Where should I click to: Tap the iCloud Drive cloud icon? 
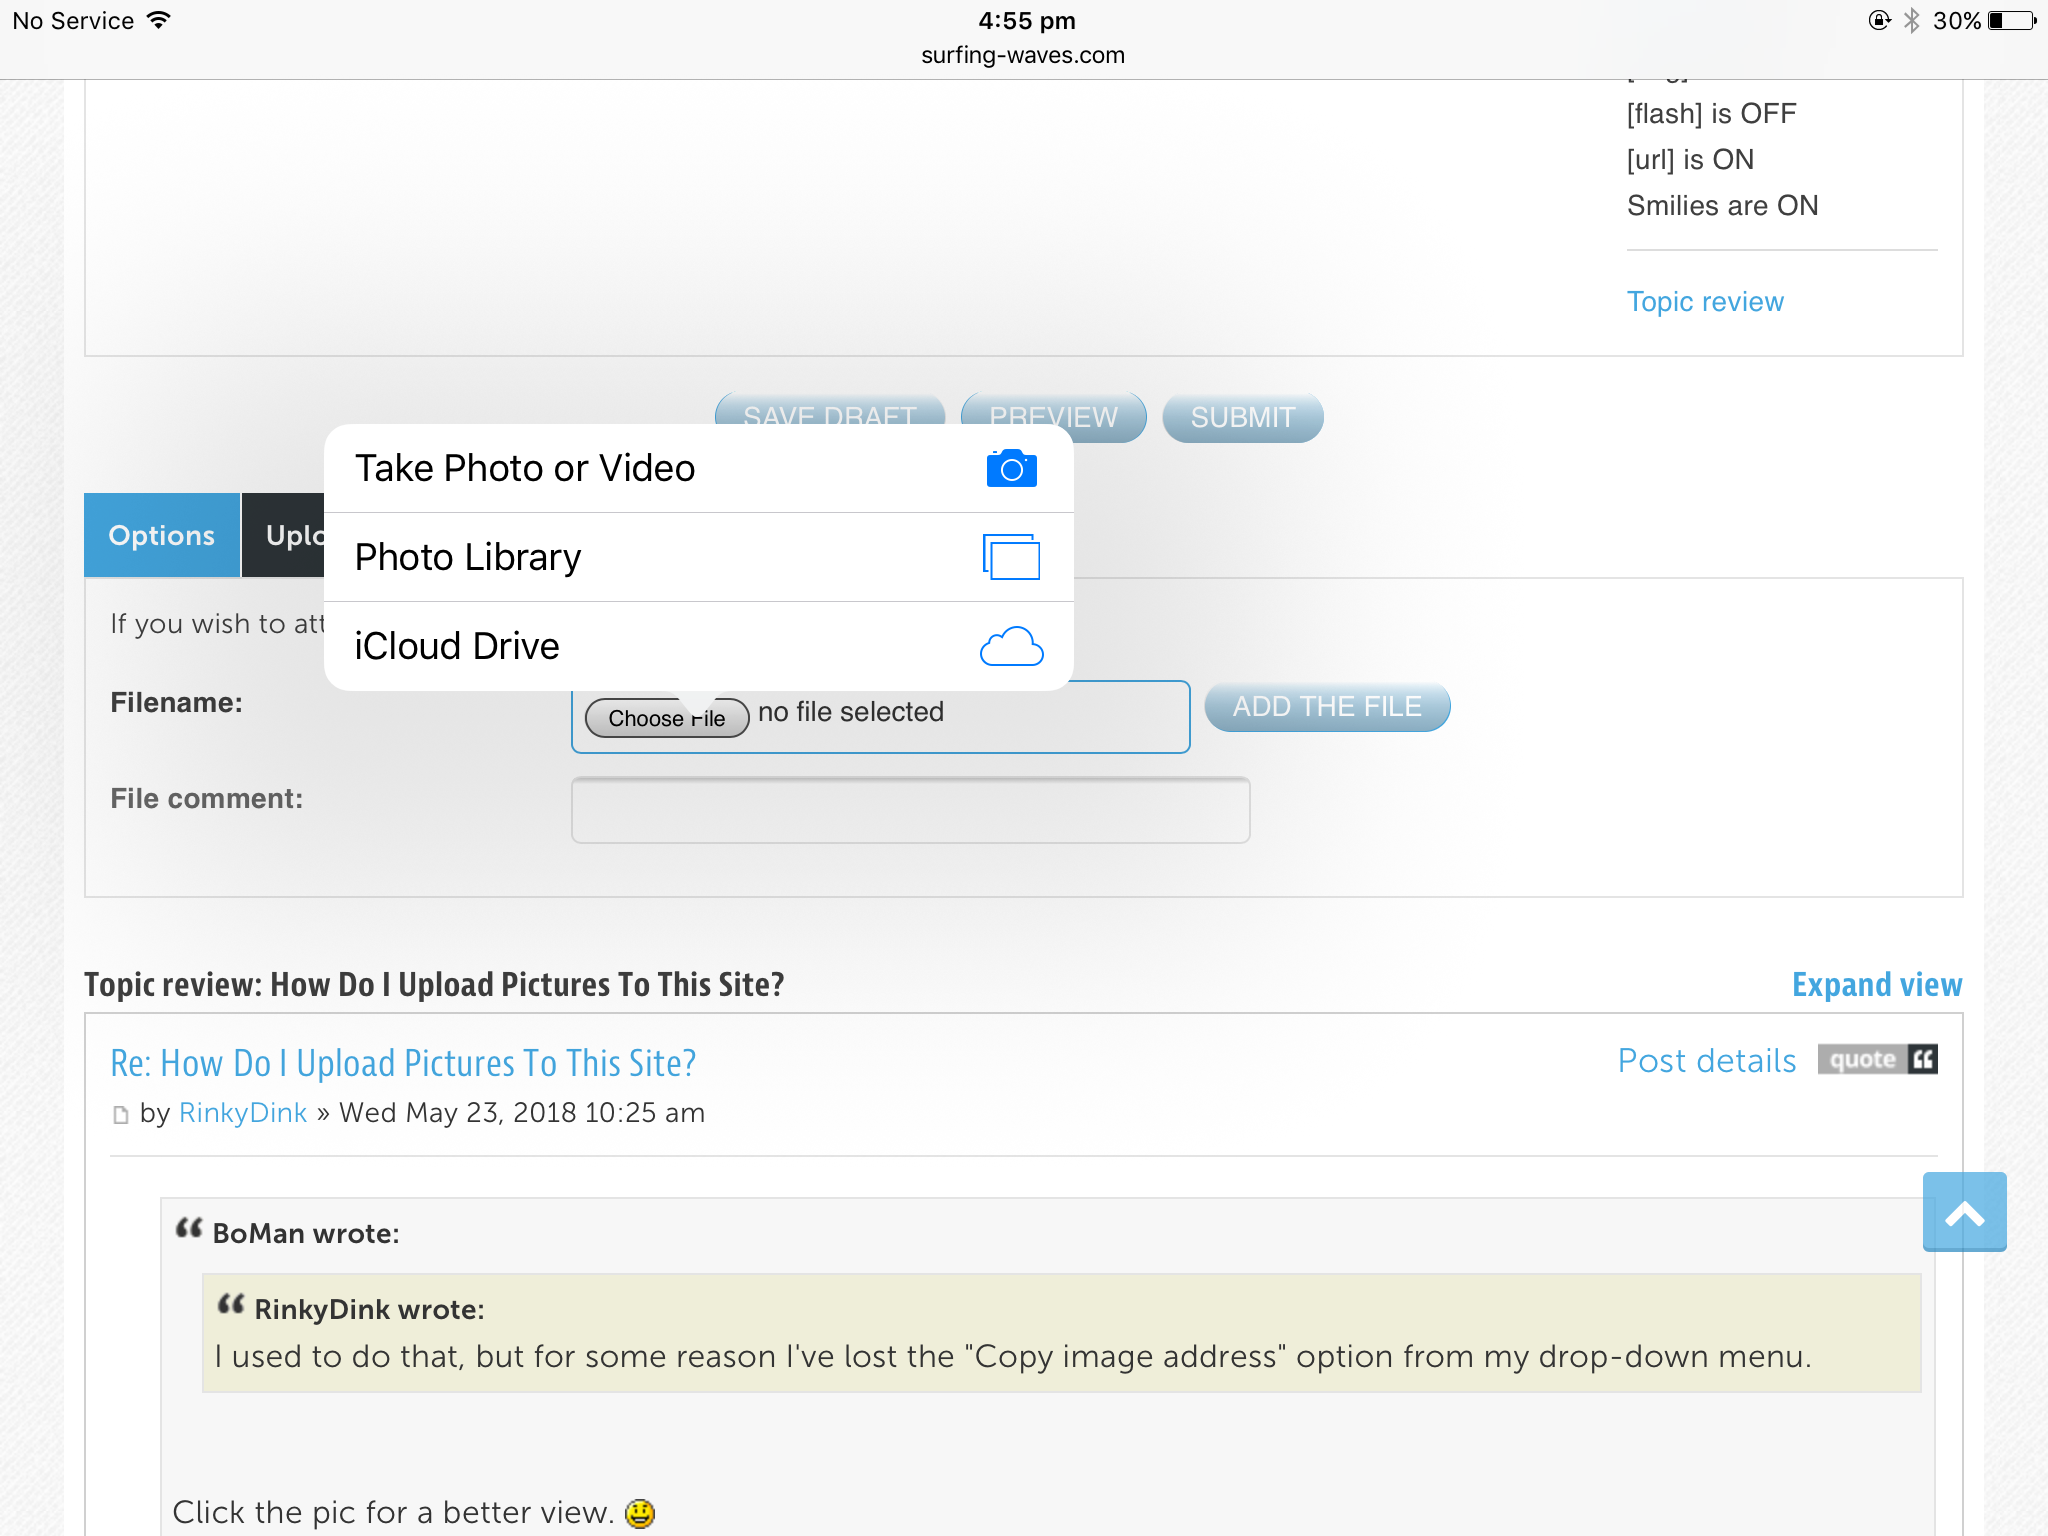(1011, 646)
